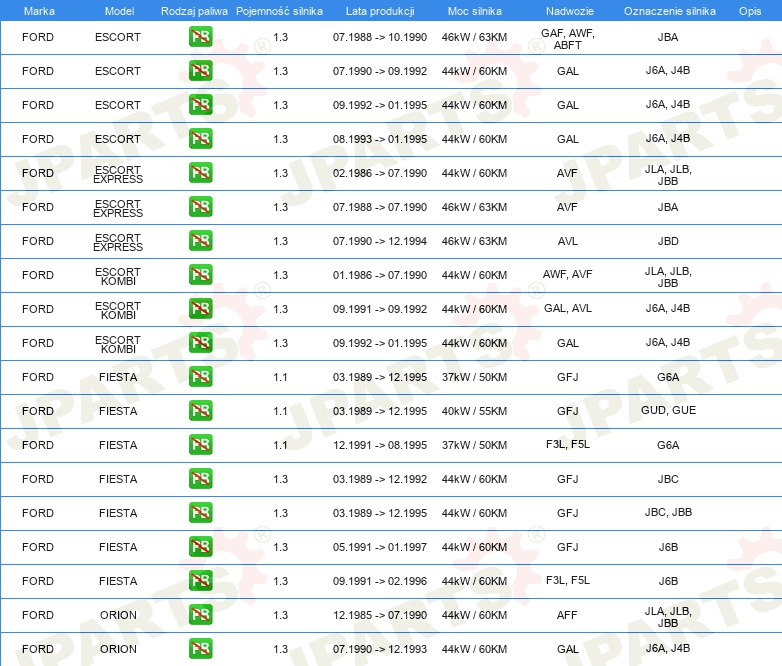Image resolution: width=782 pixels, height=666 pixels.
Task: Click the fuel icon in the Fiesta JBC, JBB row
Action: click(200, 513)
